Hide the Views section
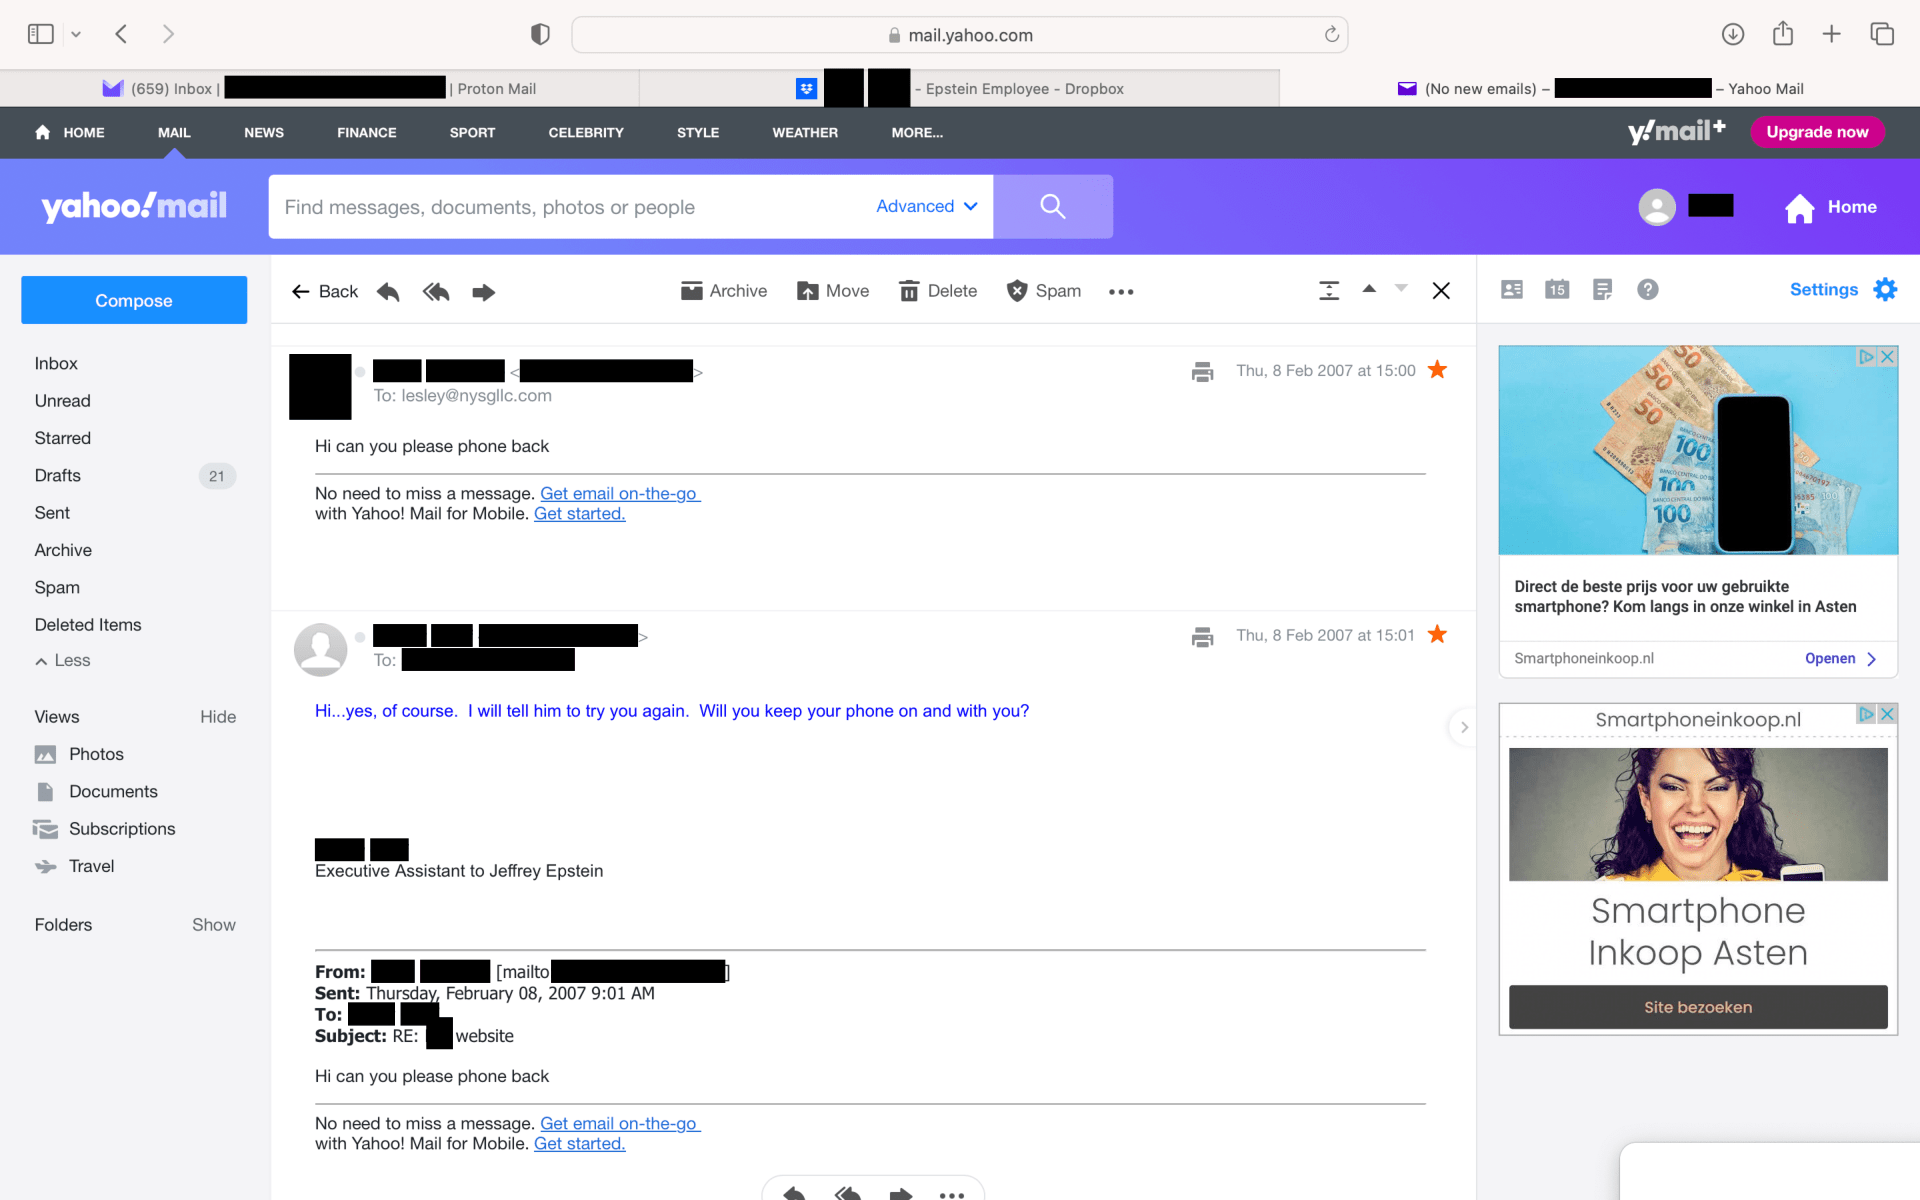The height and width of the screenshot is (1200, 1920). pos(217,717)
